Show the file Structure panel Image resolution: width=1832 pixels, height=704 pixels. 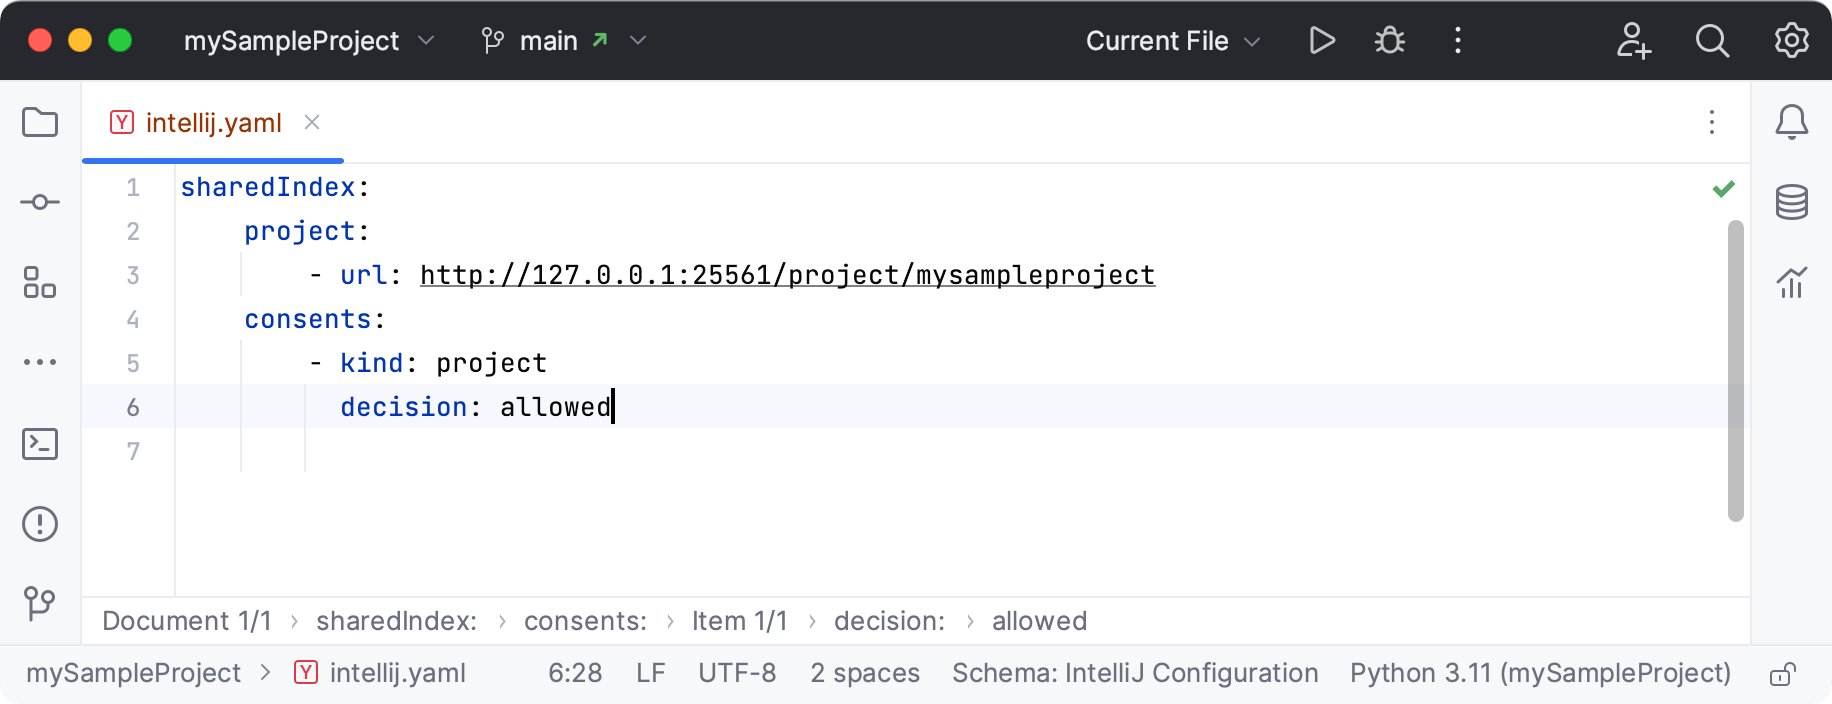pyautogui.click(x=39, y=284)
